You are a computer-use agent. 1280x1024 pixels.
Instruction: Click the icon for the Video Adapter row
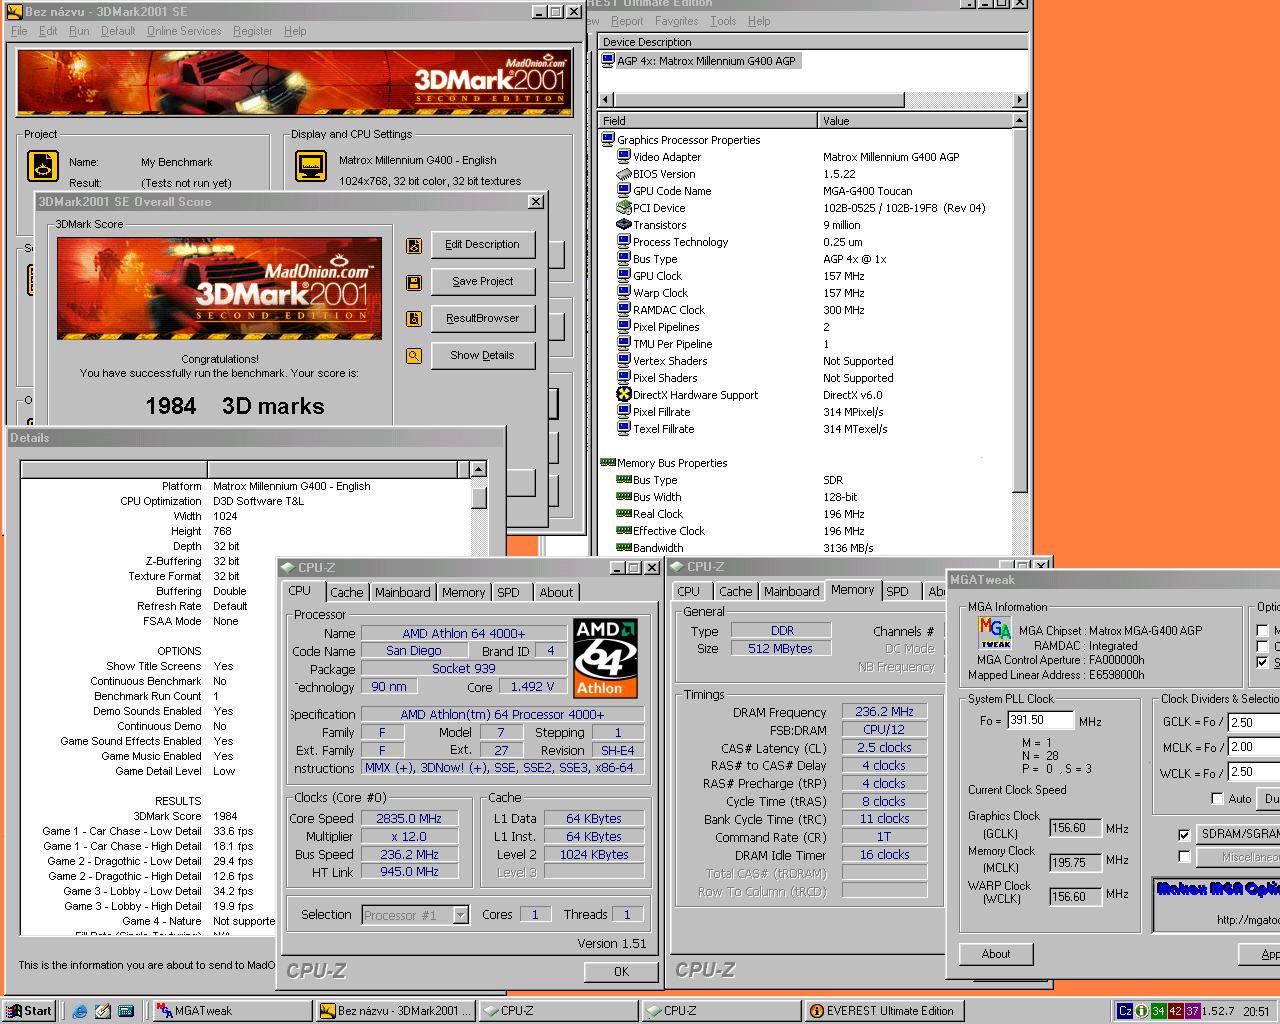pos(623,156)
